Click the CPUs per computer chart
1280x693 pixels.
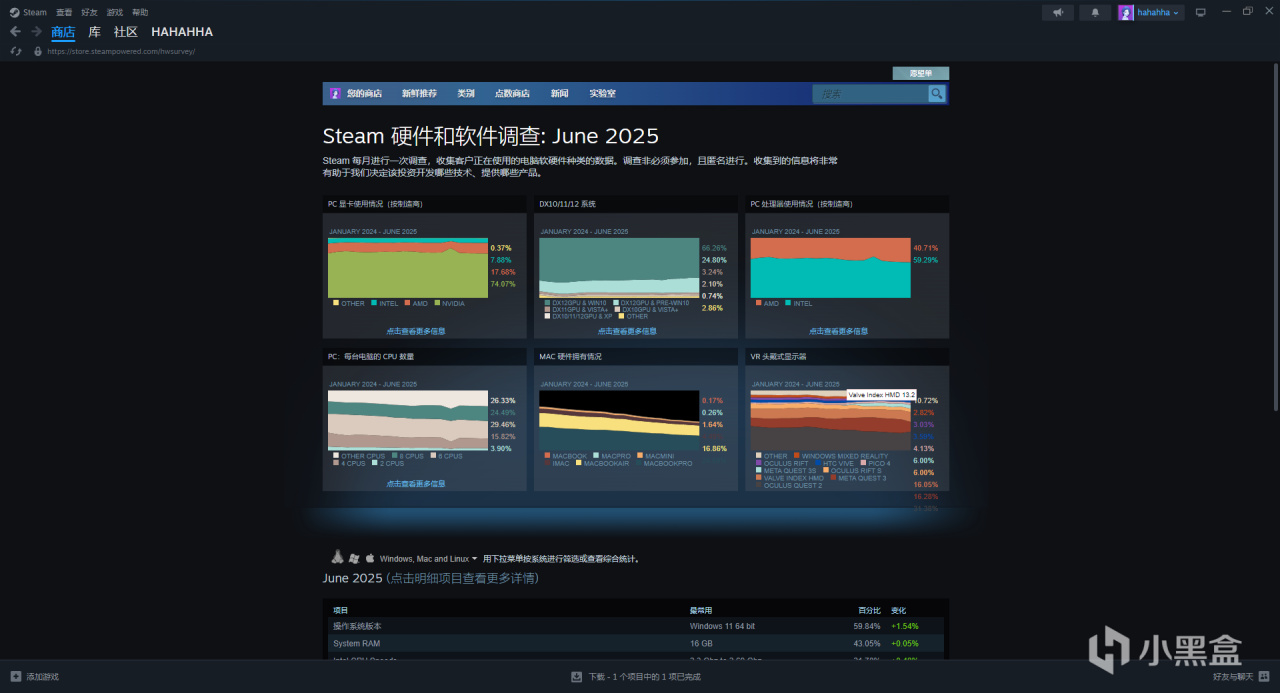click(407, 420)
